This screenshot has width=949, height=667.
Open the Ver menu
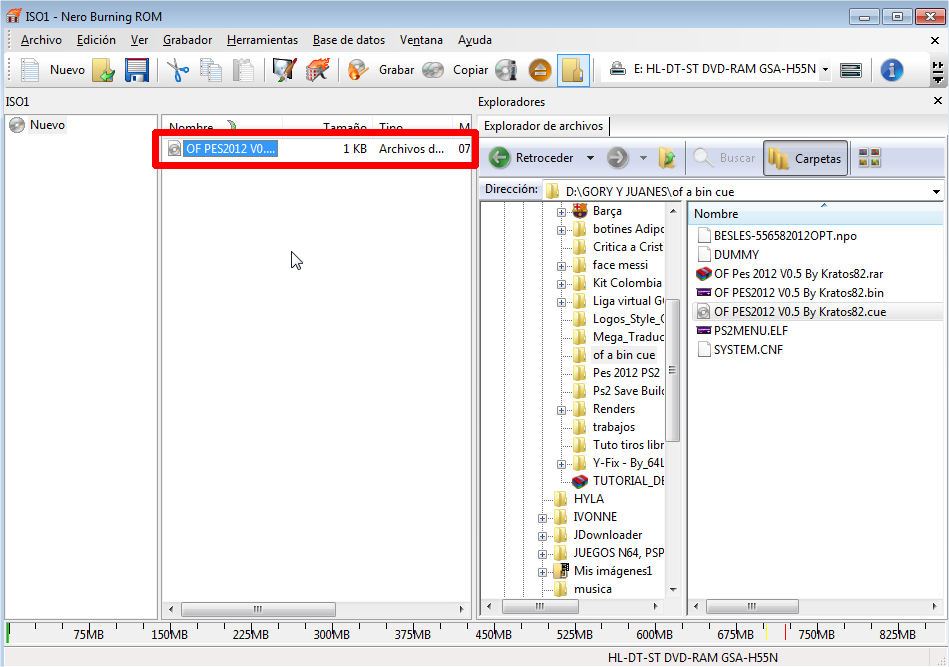[x=139, y=40]
